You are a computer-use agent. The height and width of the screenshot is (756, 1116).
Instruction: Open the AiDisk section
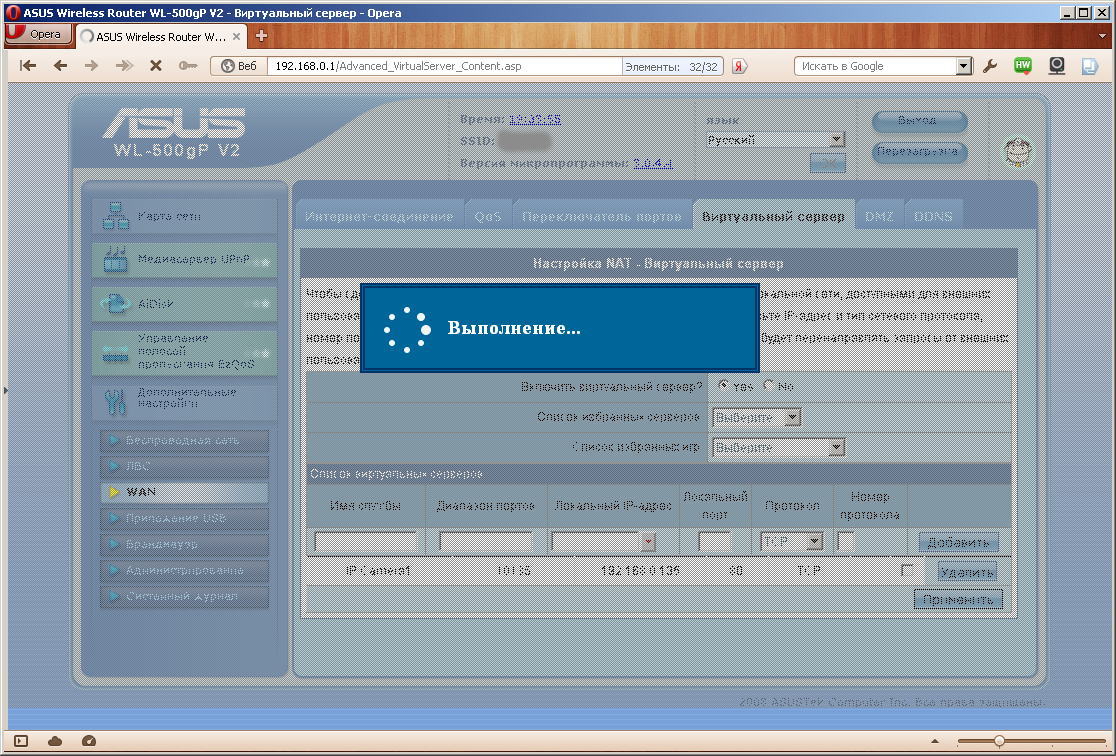pyautogui.click(x=184, y=304)
